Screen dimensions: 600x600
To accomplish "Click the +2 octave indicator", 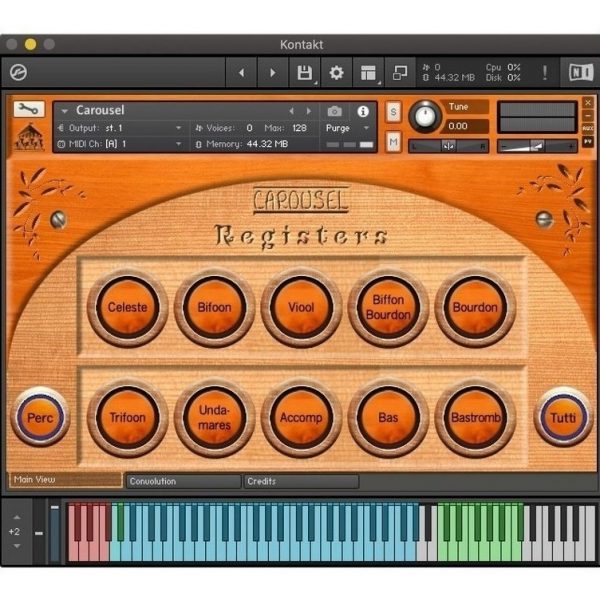I will coord(15,532).
